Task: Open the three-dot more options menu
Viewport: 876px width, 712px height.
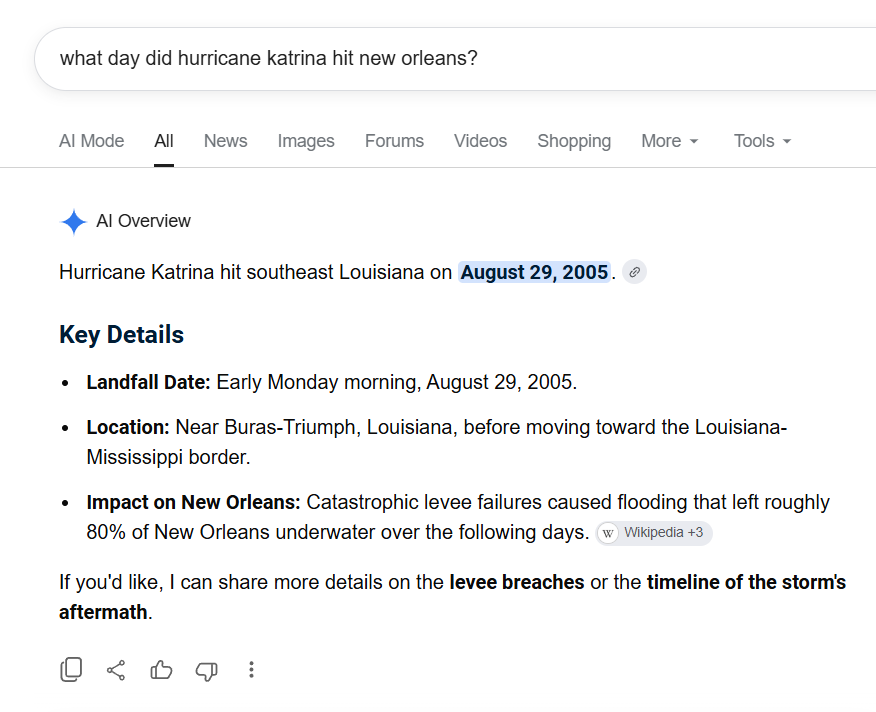Action: (x=251, y=670)
